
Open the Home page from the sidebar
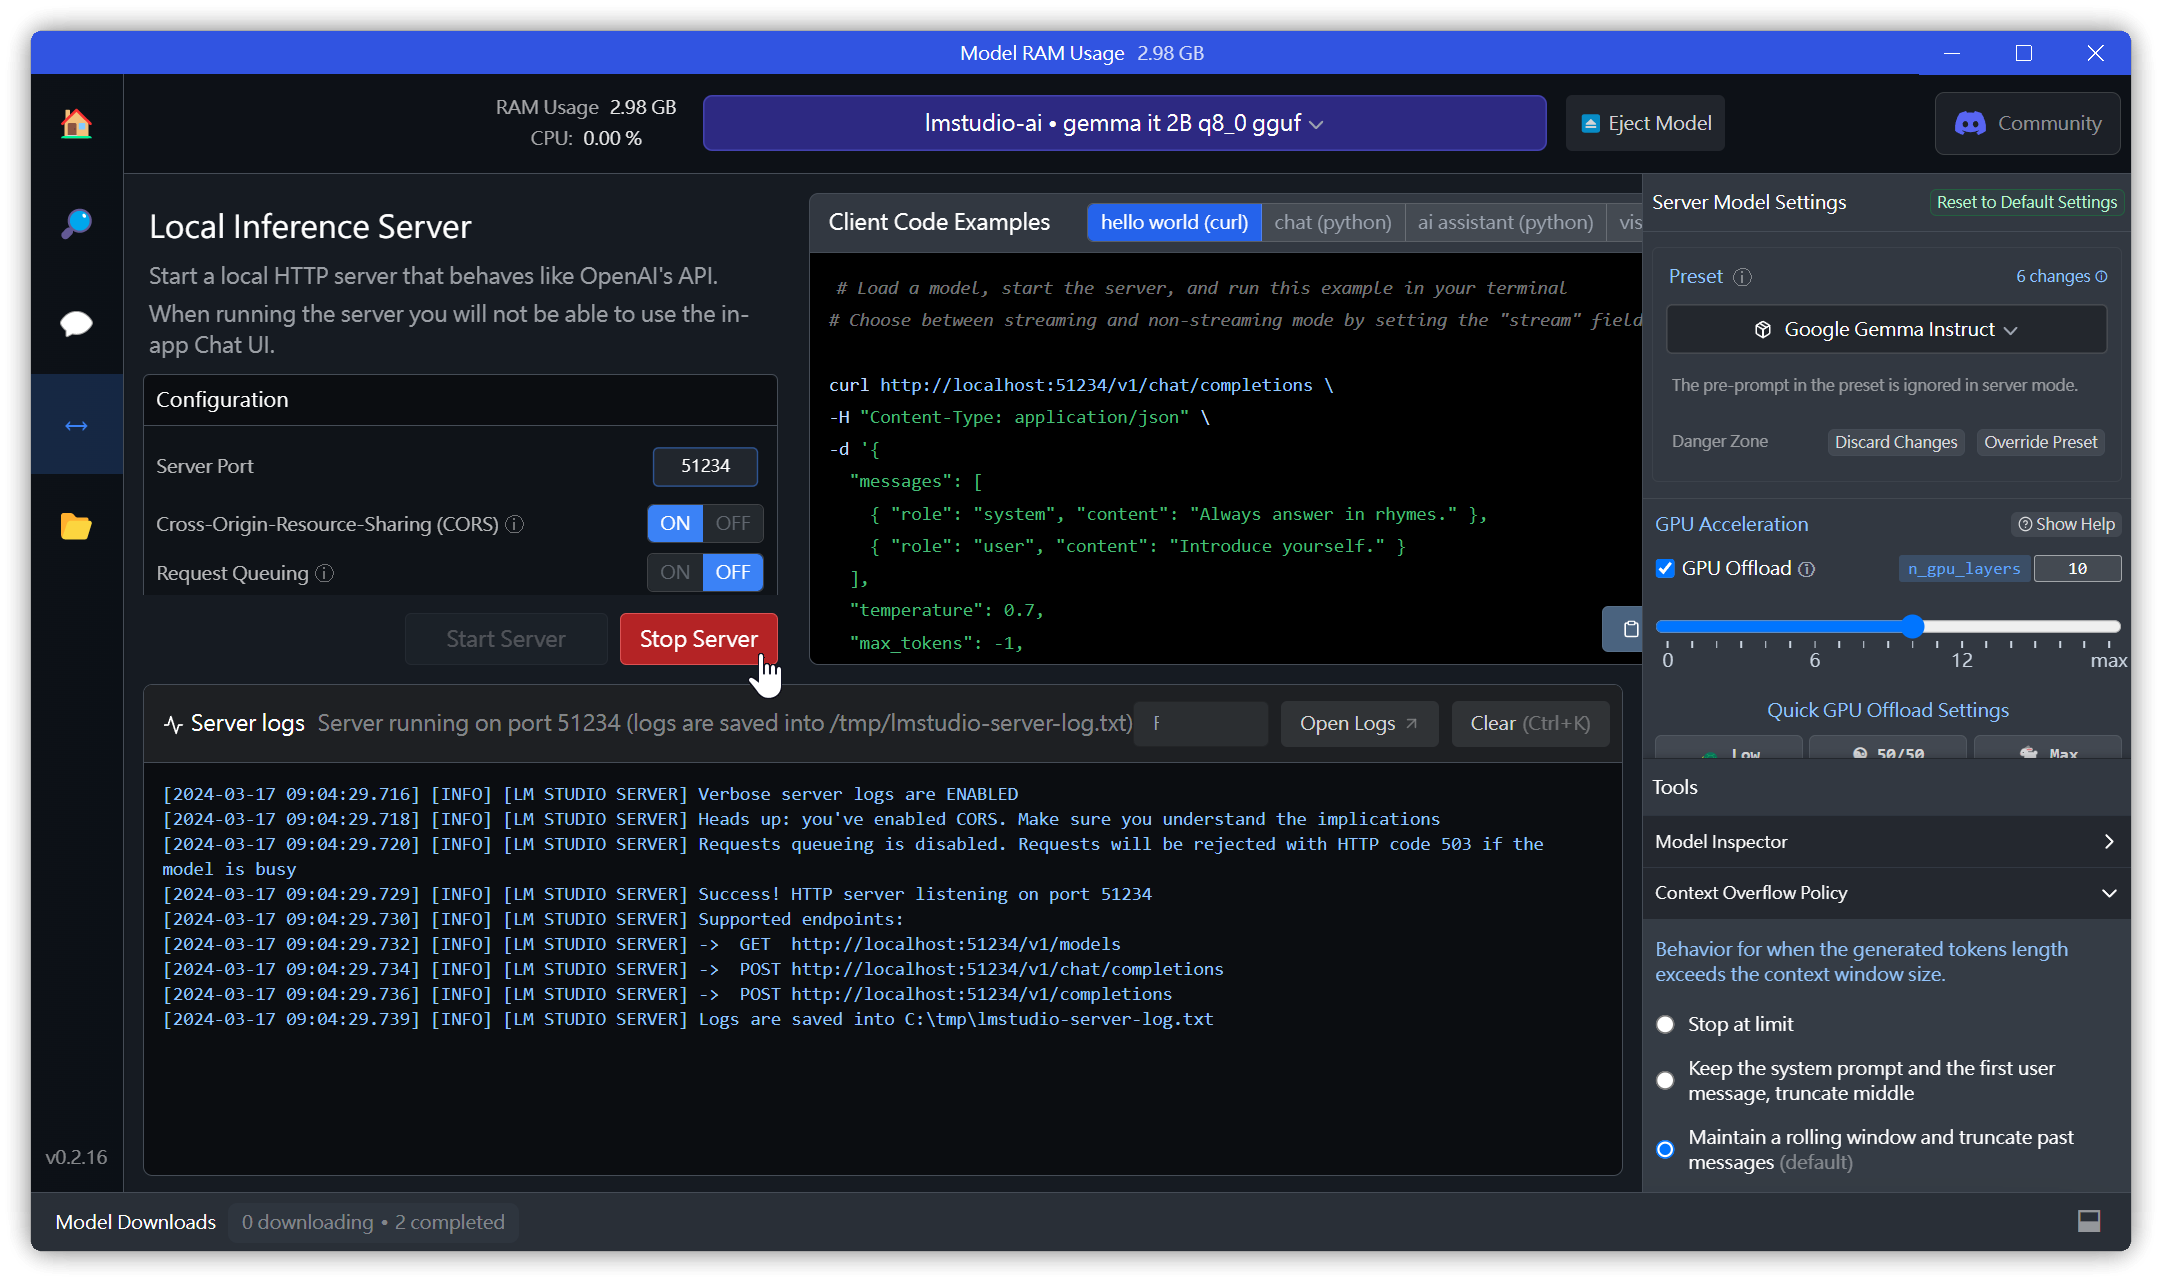coord(76,124)
